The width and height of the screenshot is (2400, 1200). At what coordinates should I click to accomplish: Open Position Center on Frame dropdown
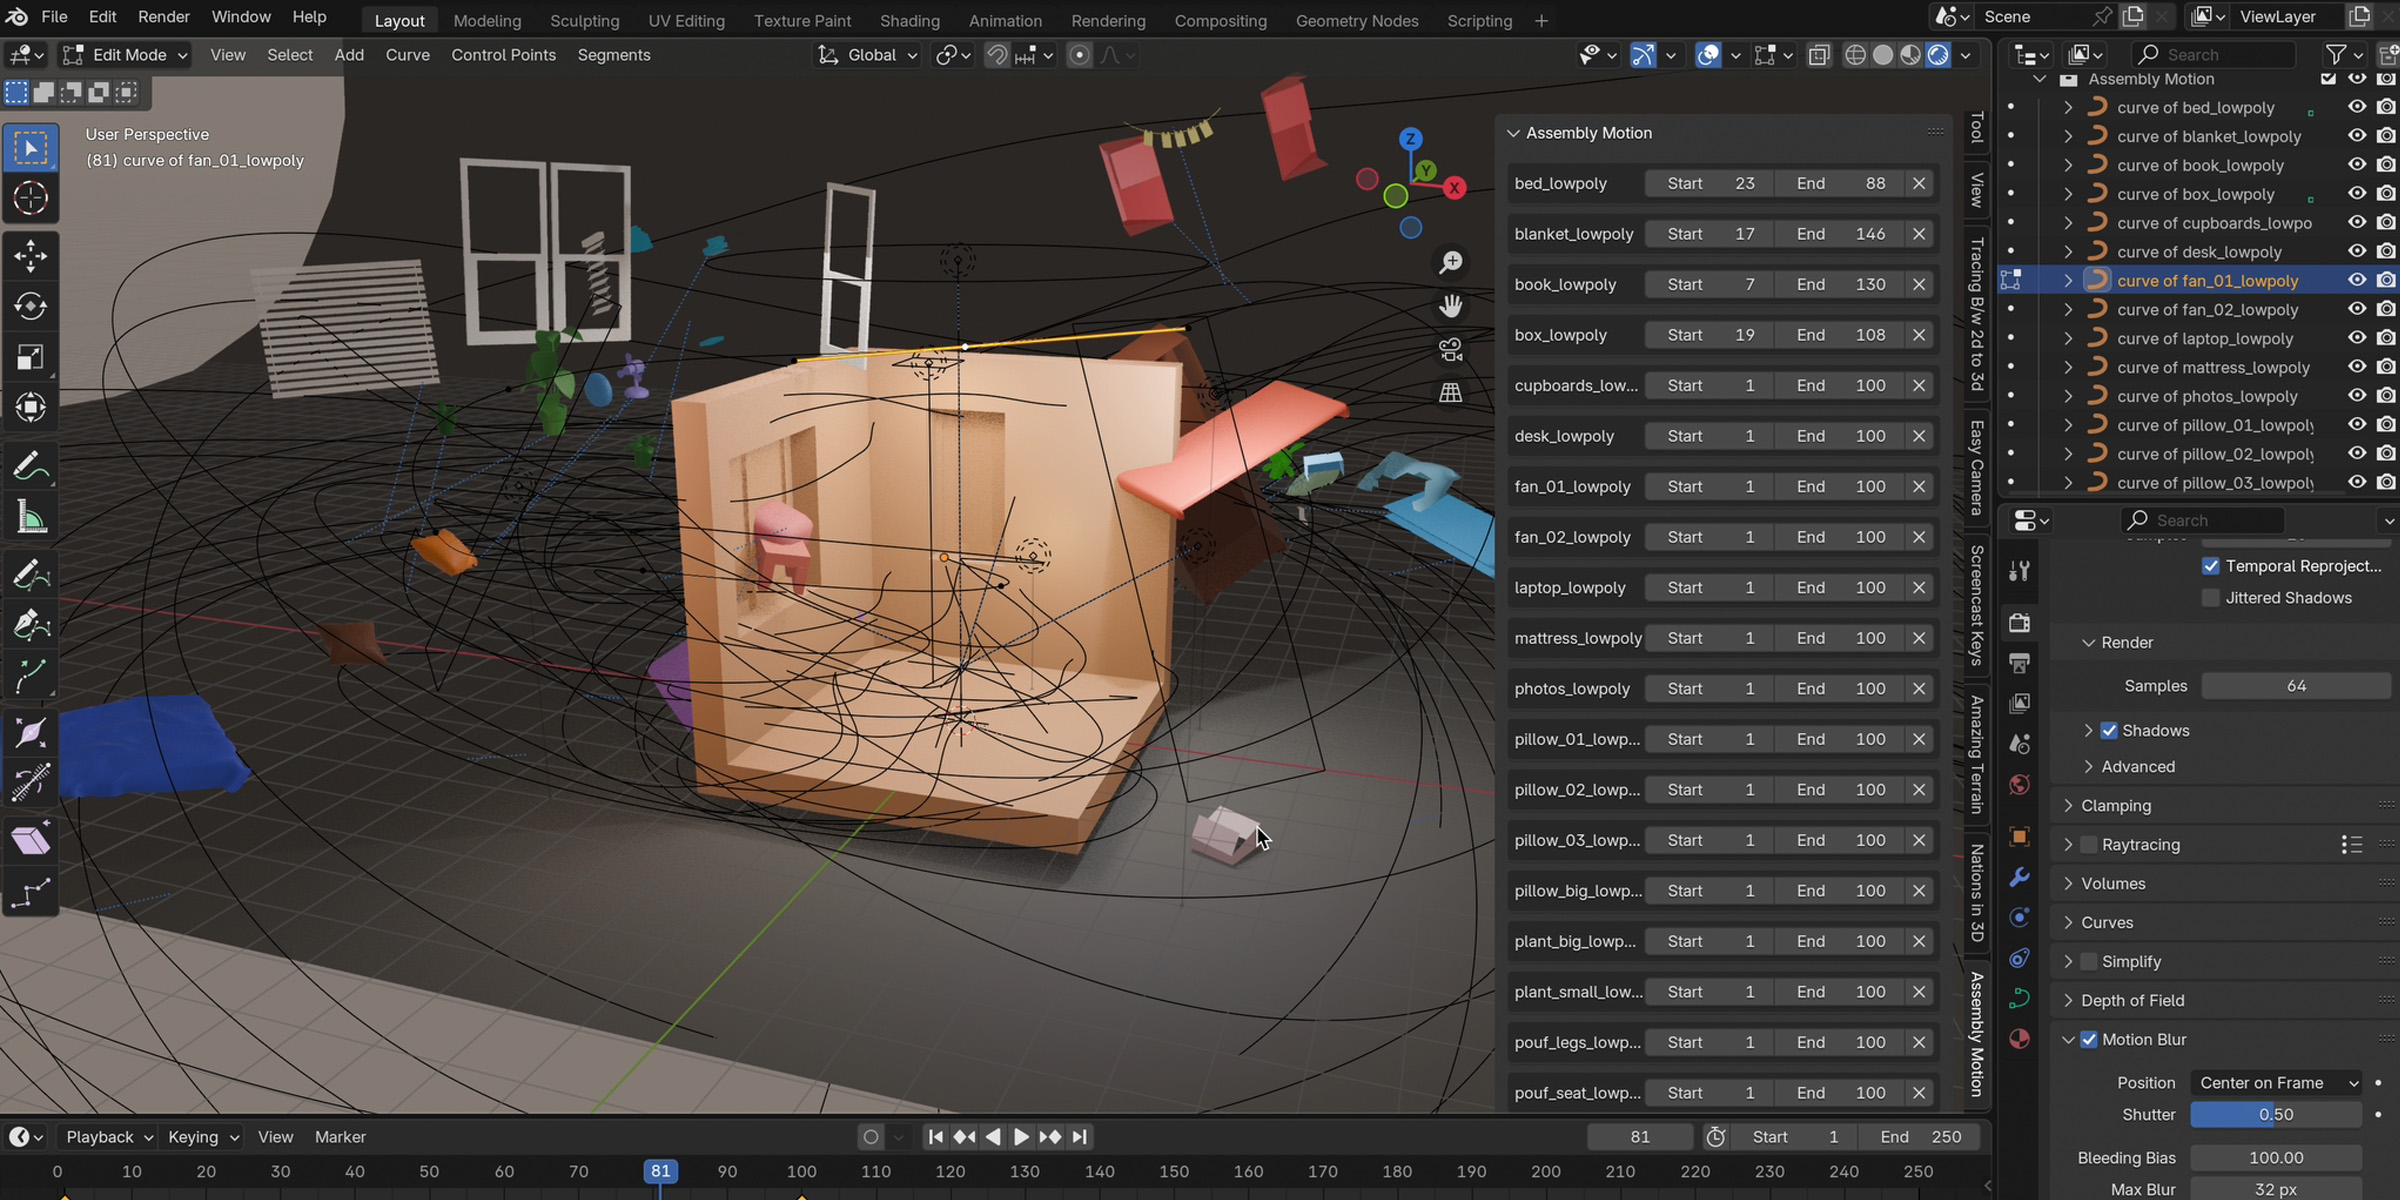(2278, 1083)
